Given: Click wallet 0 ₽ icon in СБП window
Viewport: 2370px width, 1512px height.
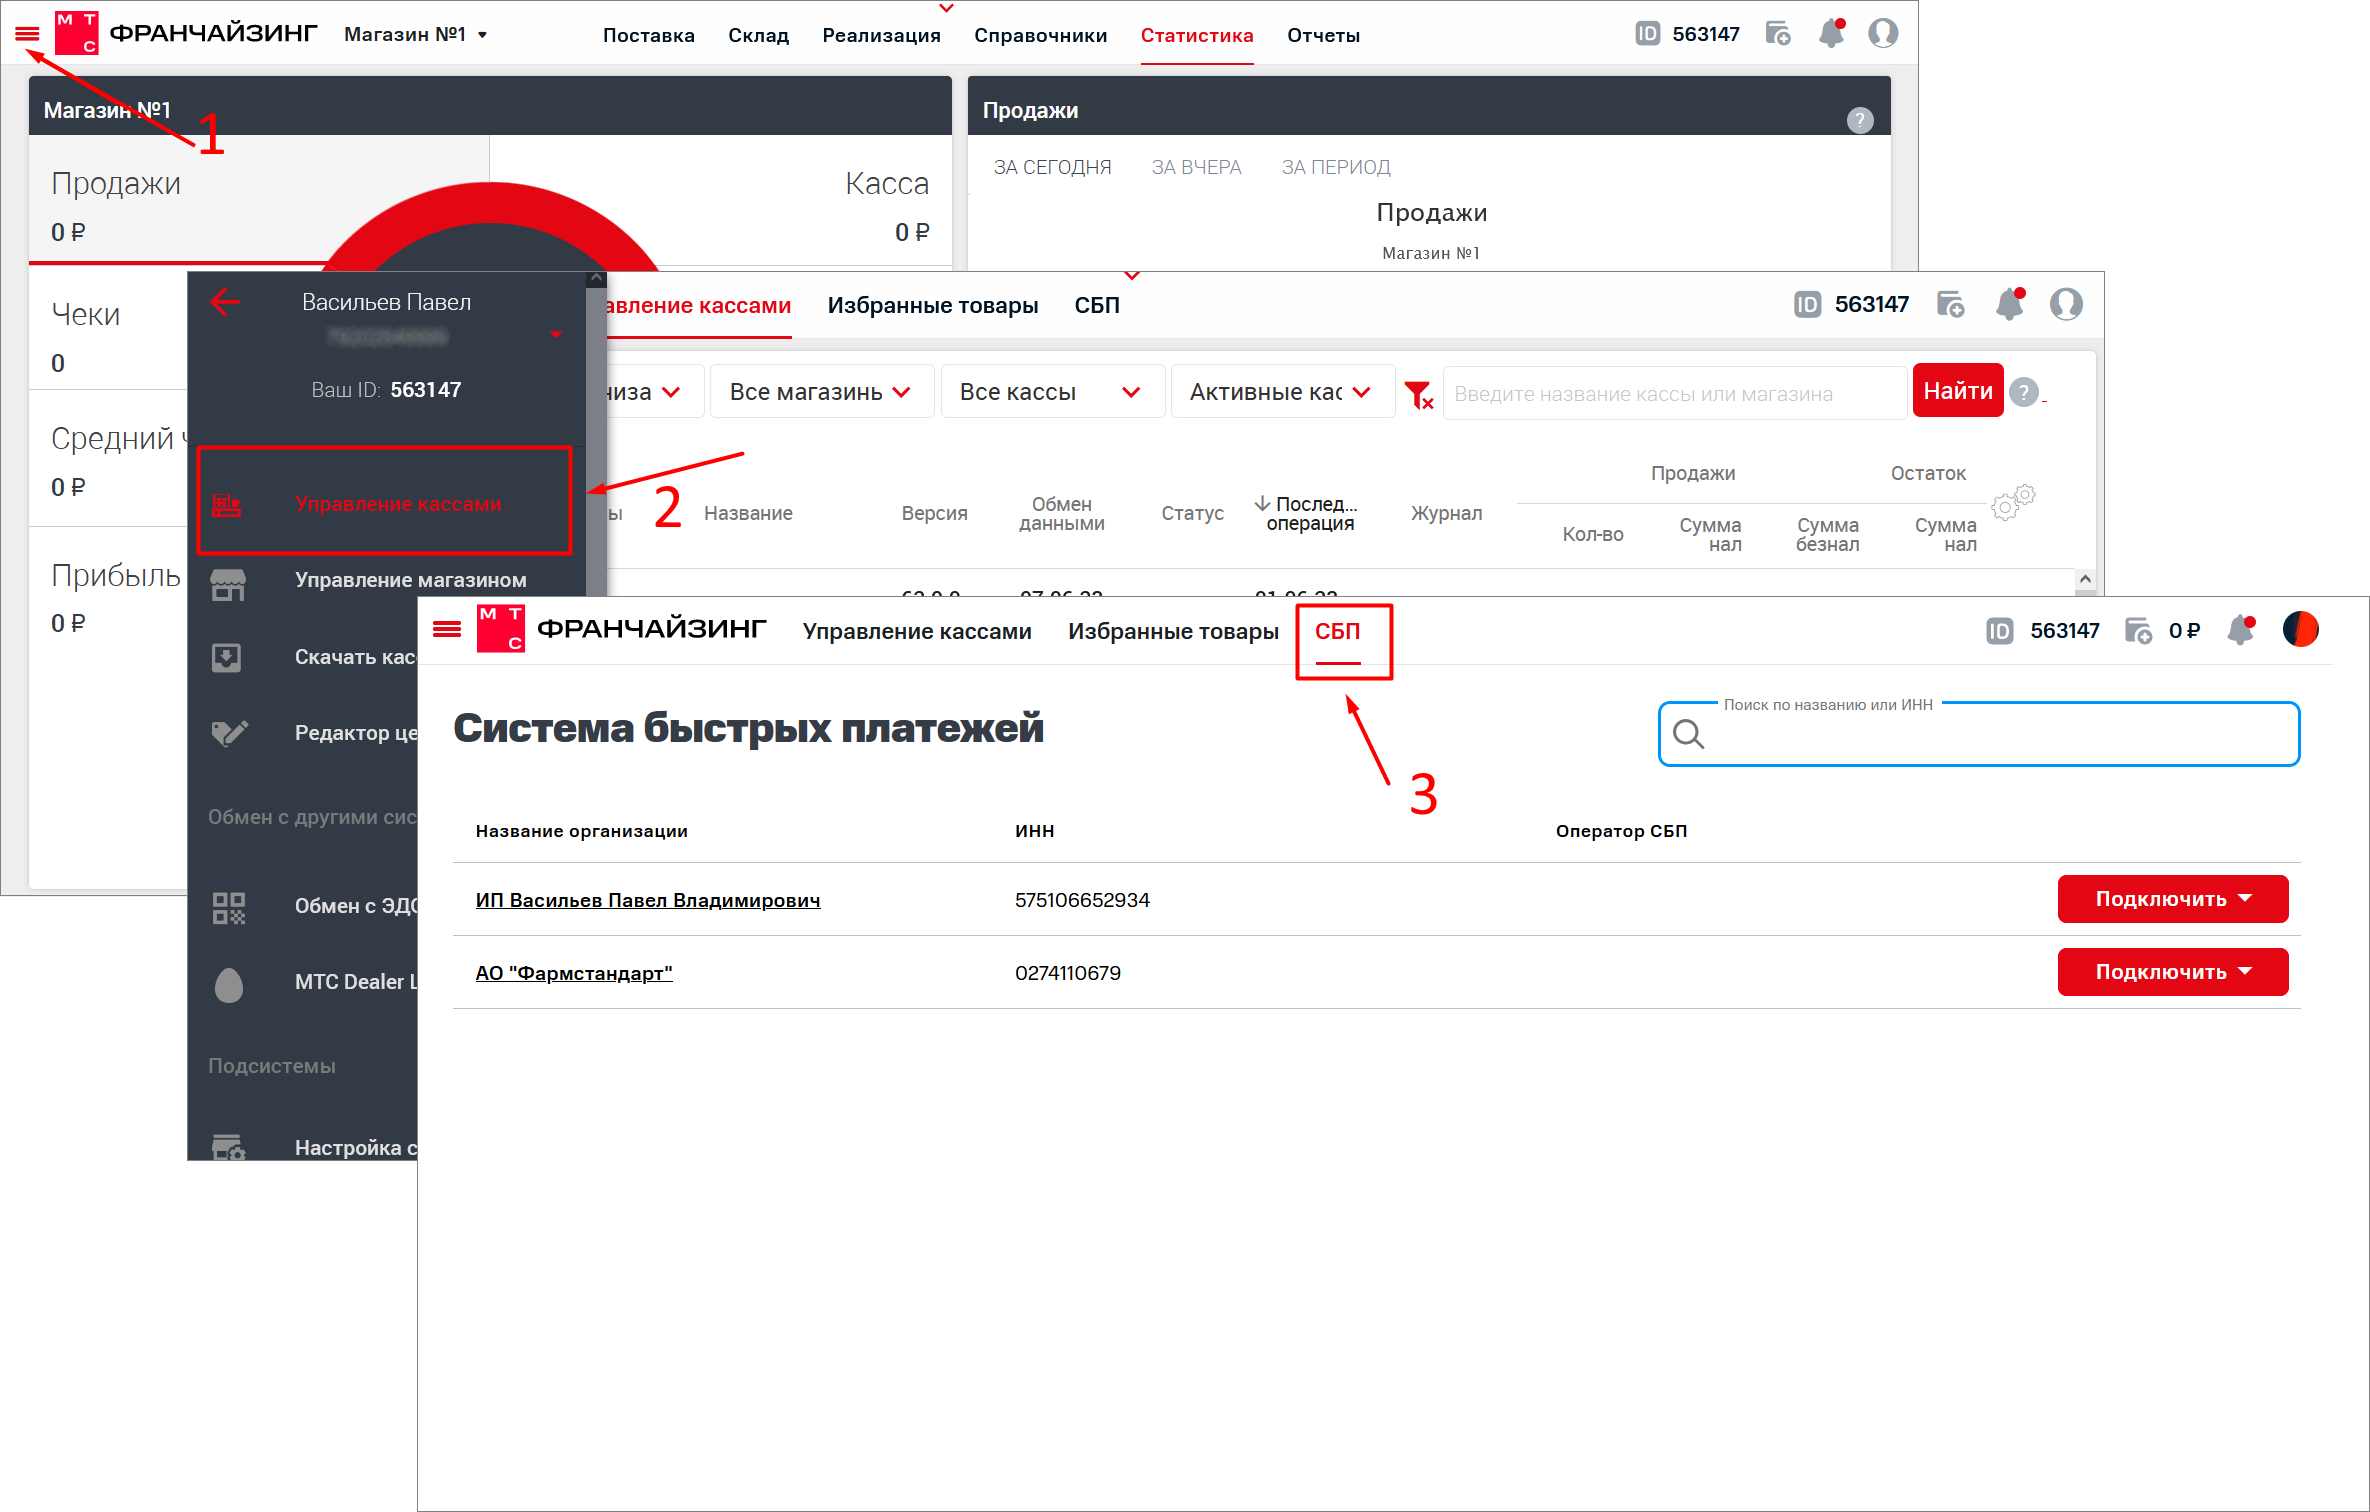Looking at the screenshot, I should [x=2138, y=631].
